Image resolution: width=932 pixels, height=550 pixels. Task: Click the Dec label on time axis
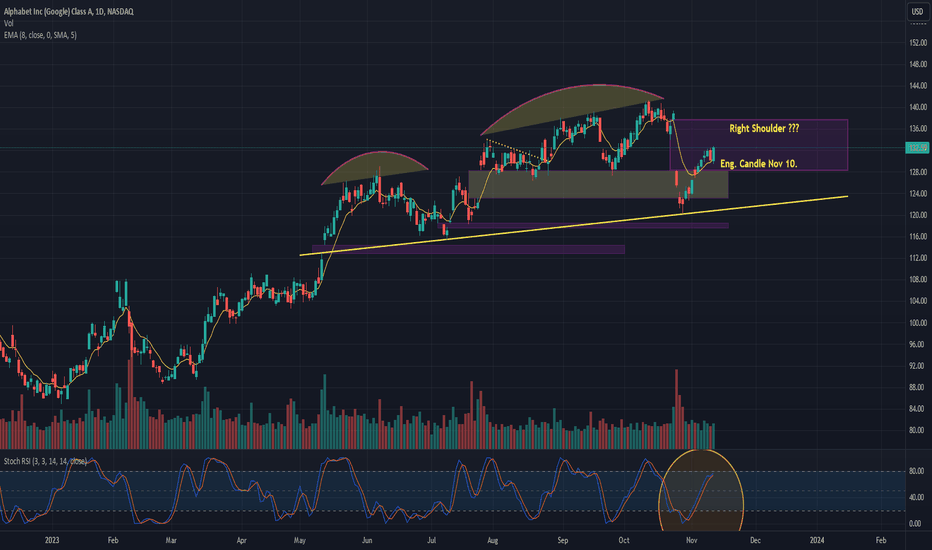point(755,540)
